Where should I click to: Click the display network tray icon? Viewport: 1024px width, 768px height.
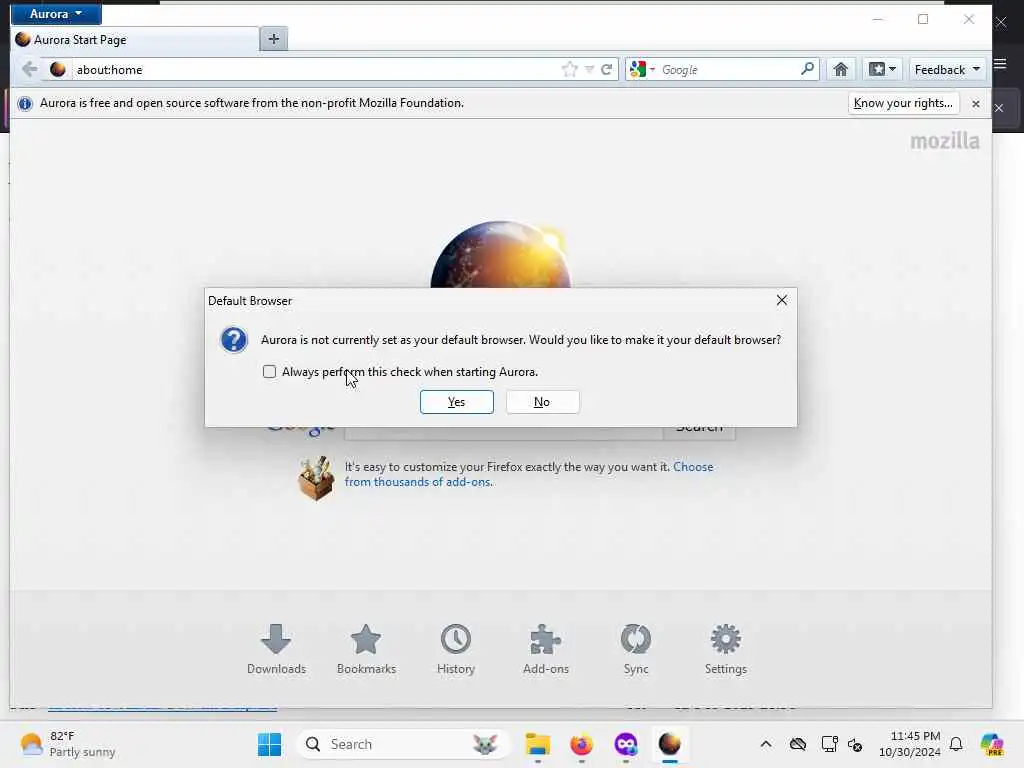tap(829, 744)
